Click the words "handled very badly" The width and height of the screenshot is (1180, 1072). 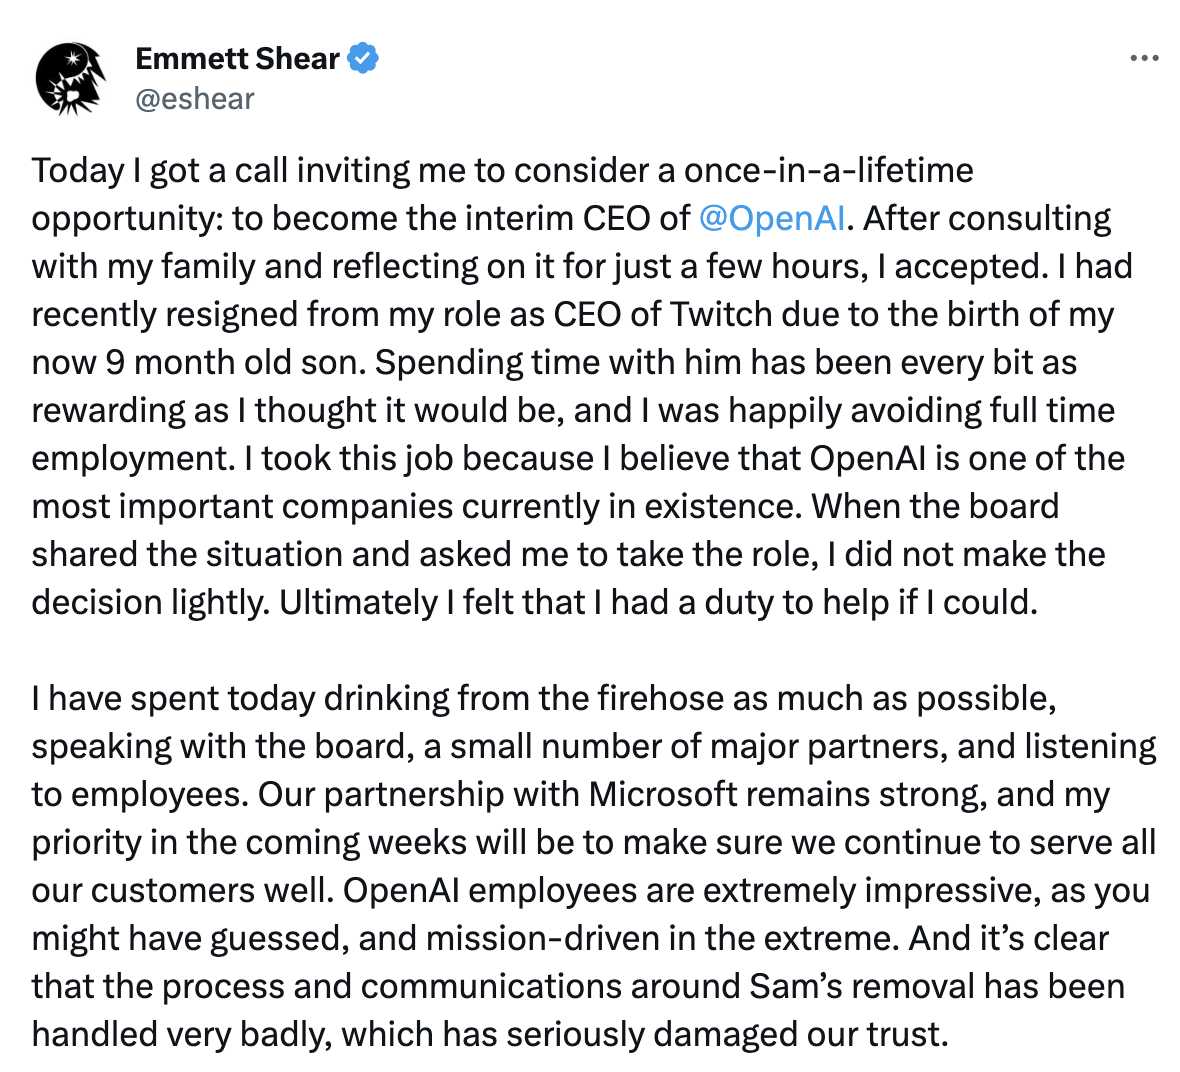tap(180, 1034)
